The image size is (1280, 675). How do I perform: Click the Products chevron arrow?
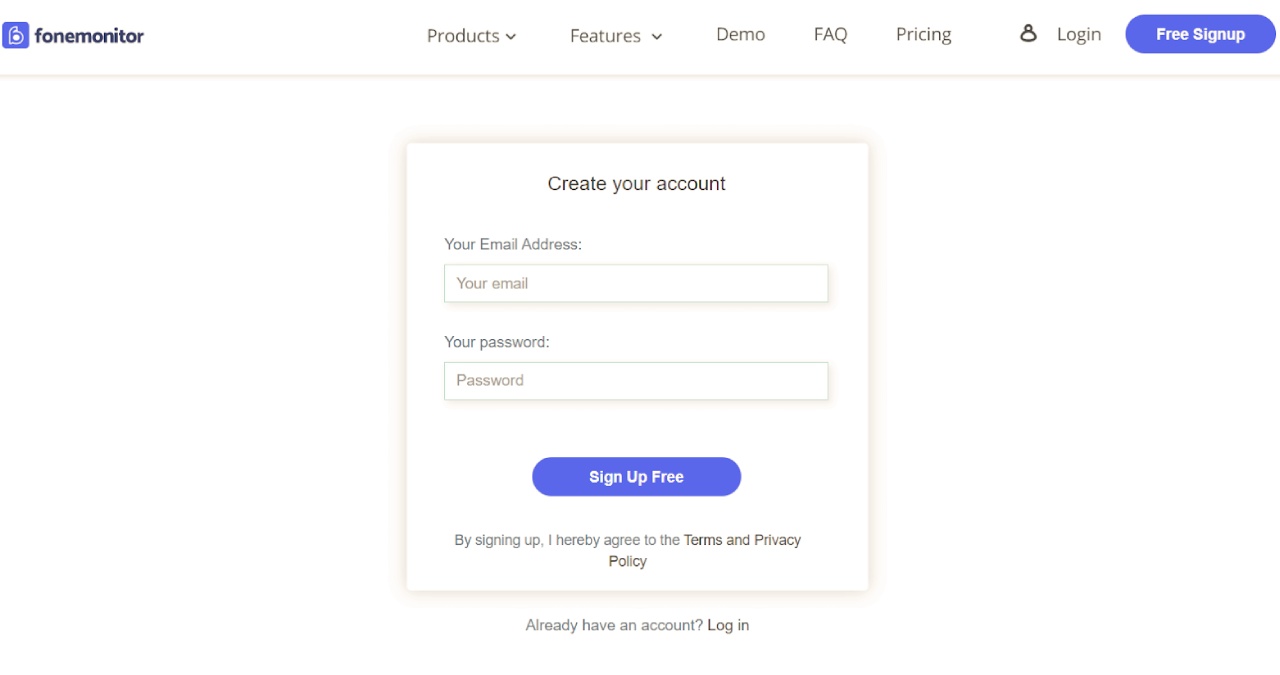pyautogui.click(x=510, y=36)
